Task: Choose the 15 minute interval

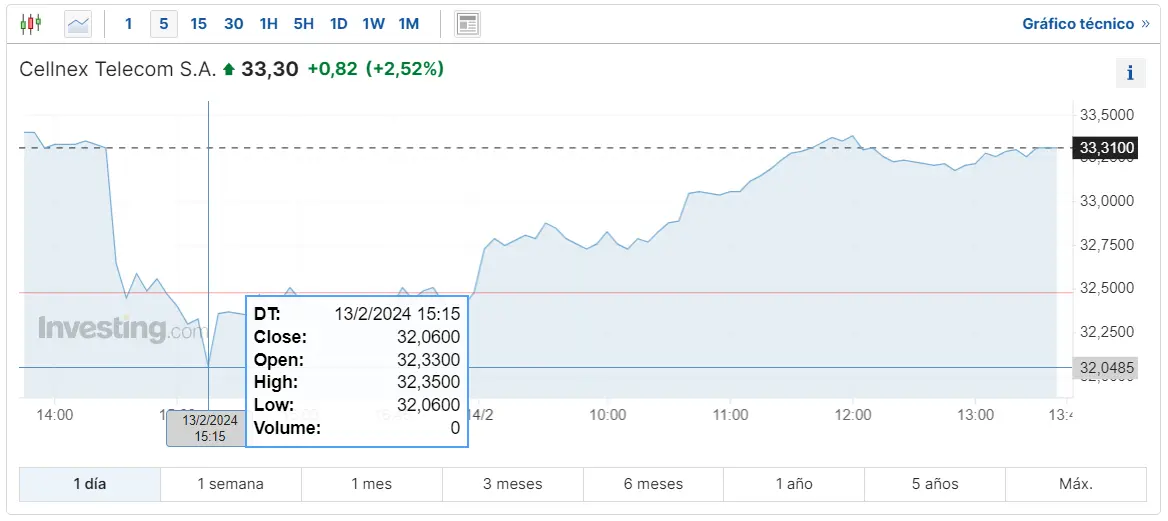Action: (198, 24)
